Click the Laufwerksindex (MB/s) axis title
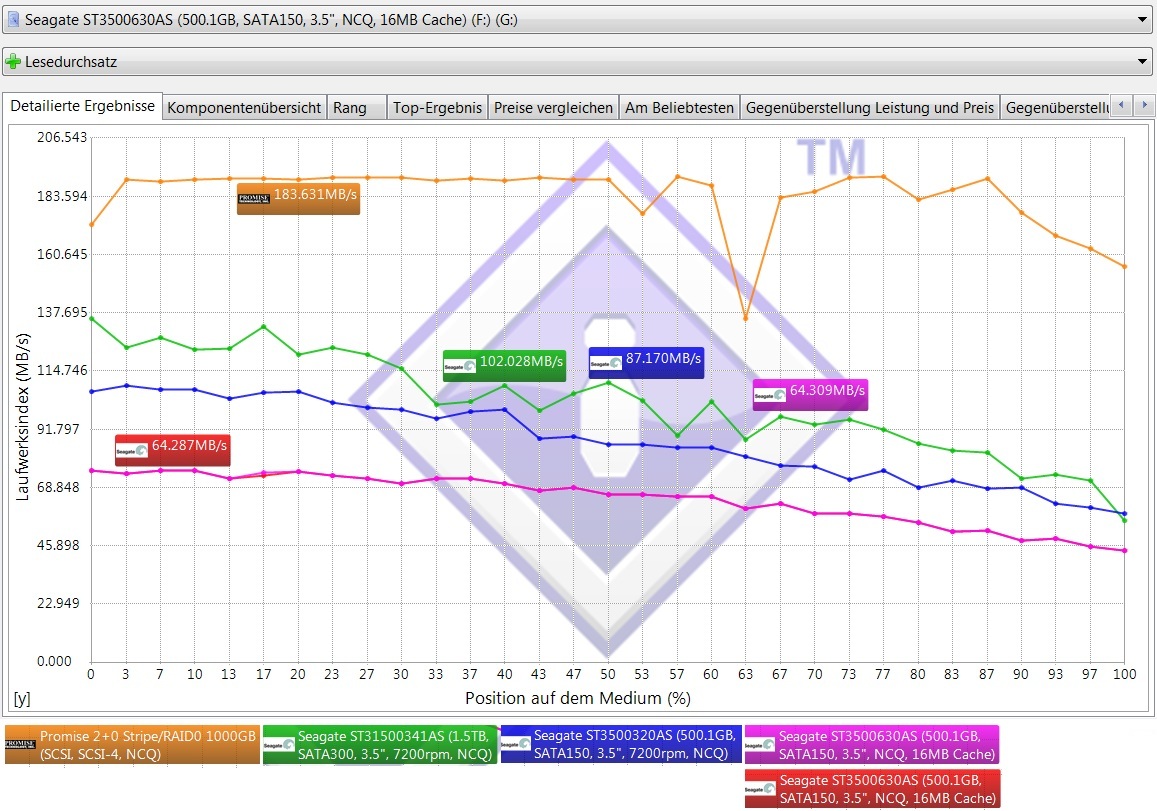 click(22, 417)
